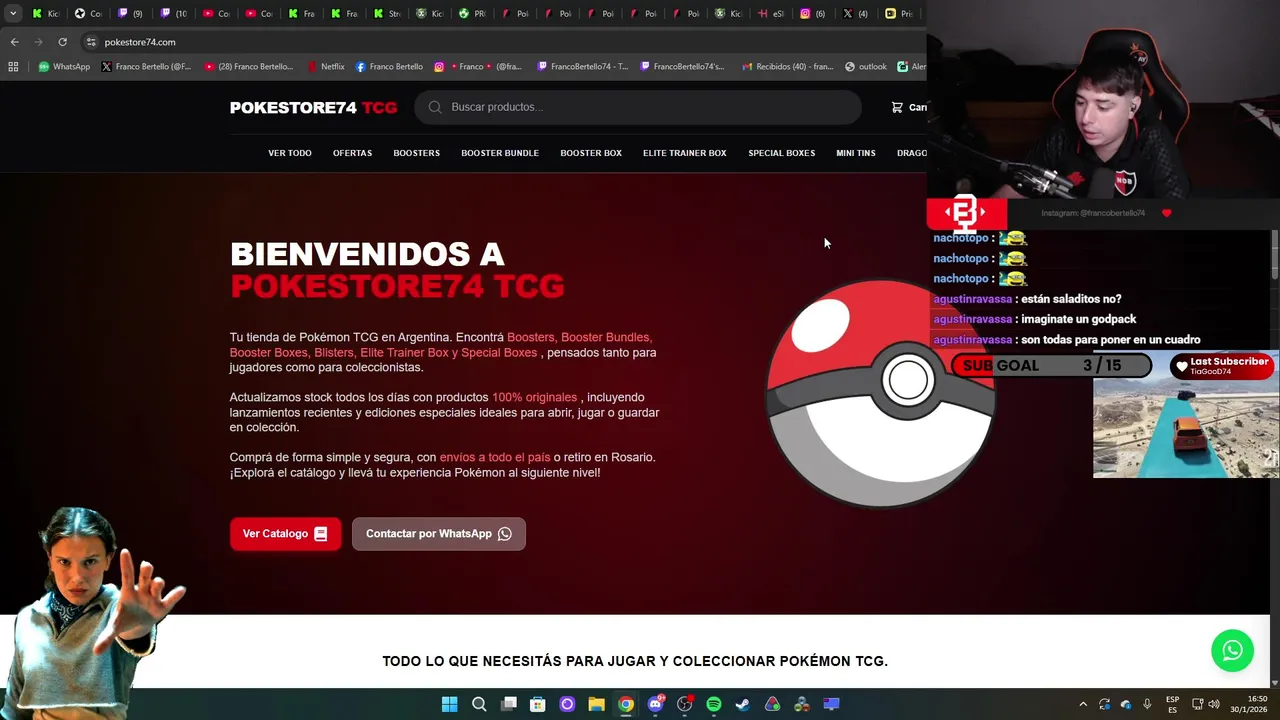Open BOOSTER BOX category

[591, 153]
